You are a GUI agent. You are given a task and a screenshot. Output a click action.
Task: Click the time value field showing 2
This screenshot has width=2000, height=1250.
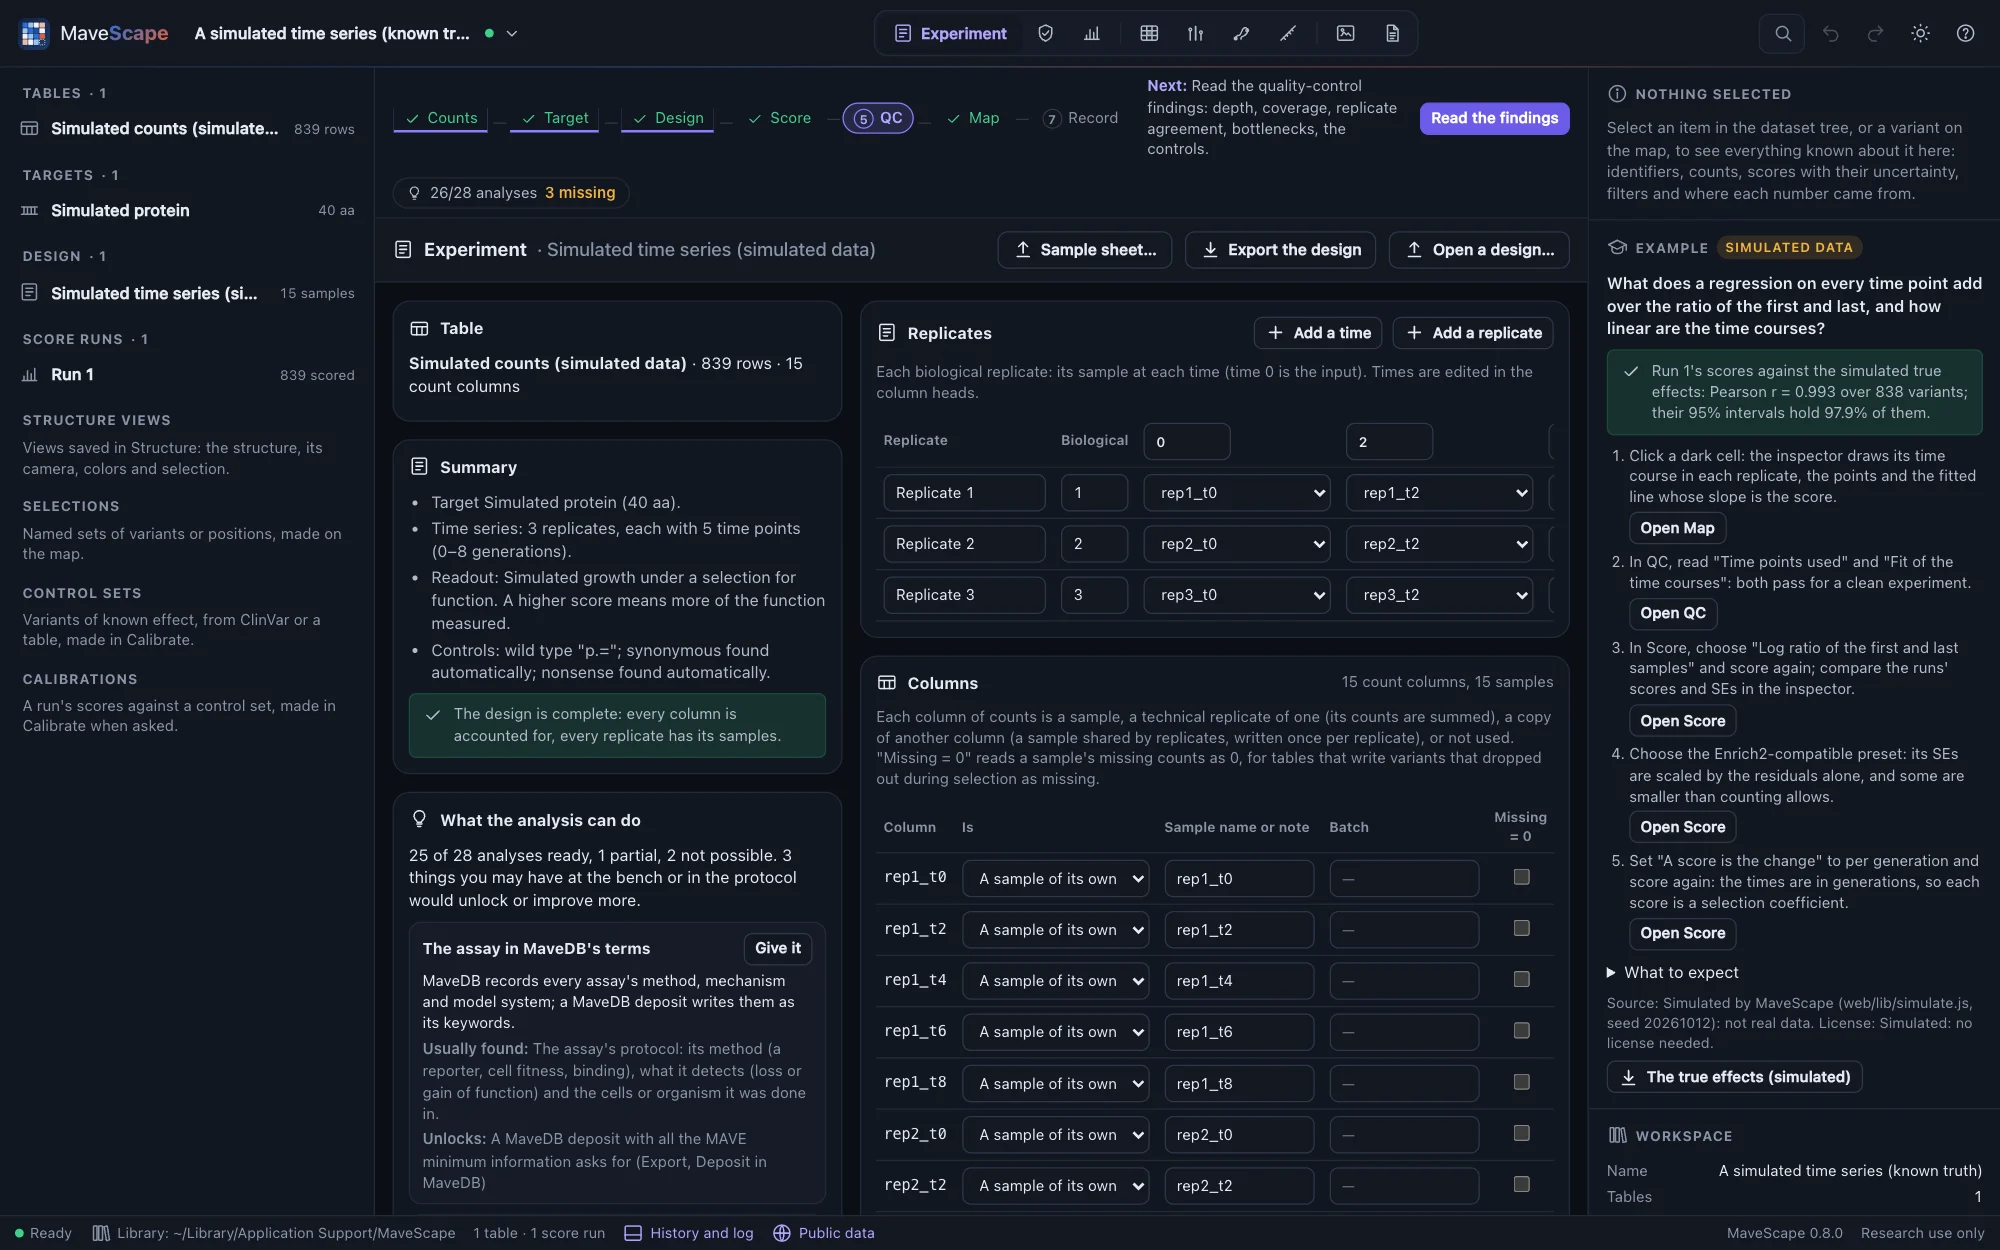point(1389,442)
